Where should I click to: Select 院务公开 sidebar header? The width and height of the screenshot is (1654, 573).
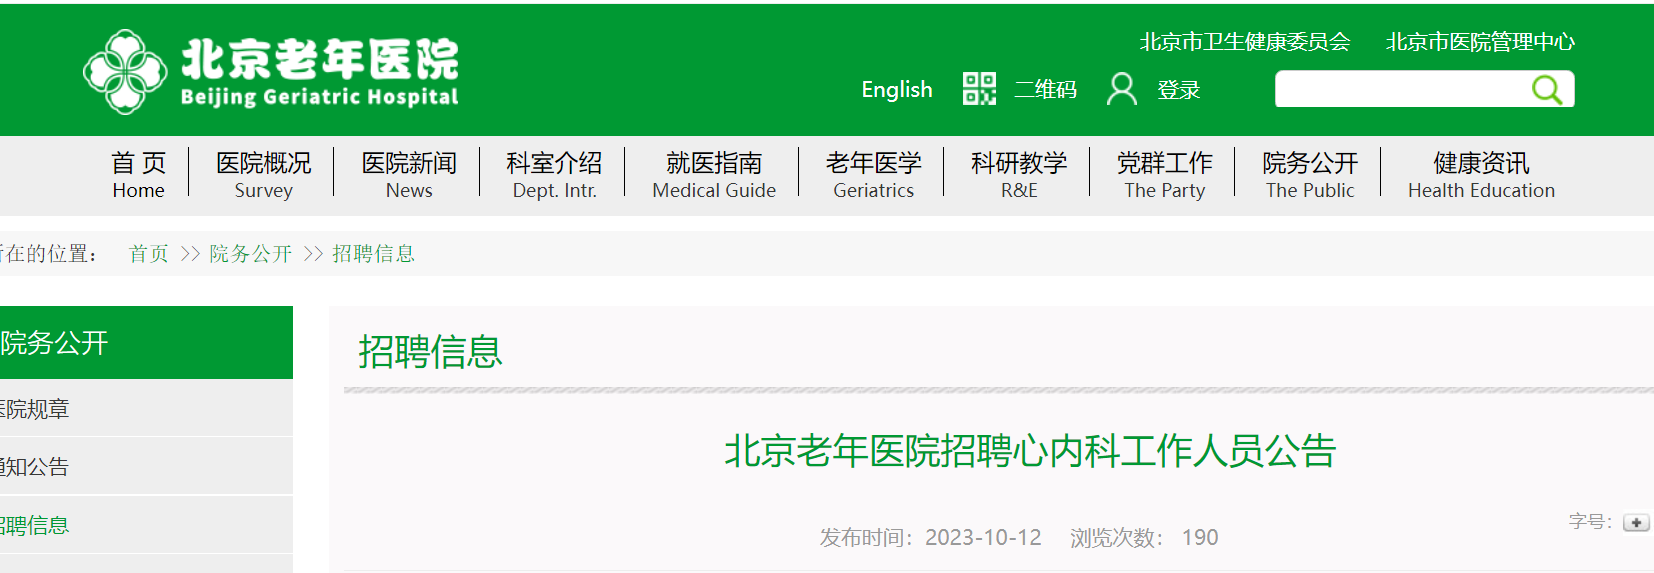click(146, 343)
